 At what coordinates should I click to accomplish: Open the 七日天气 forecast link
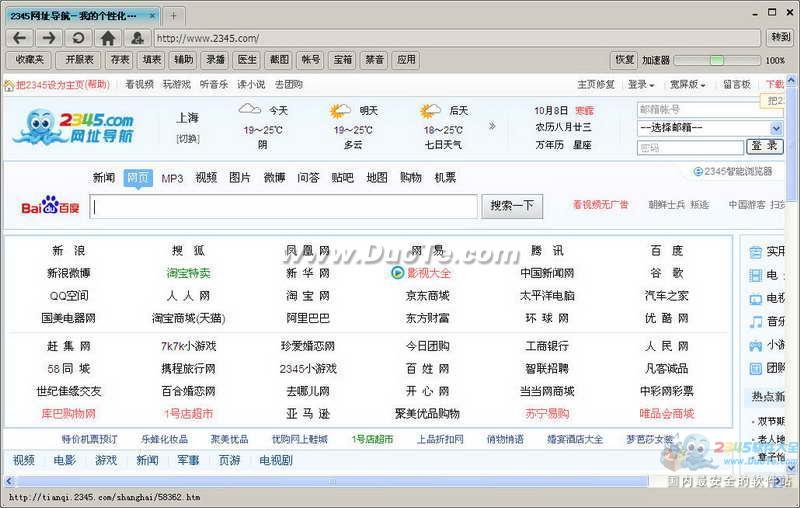click(x=443, y=145)
